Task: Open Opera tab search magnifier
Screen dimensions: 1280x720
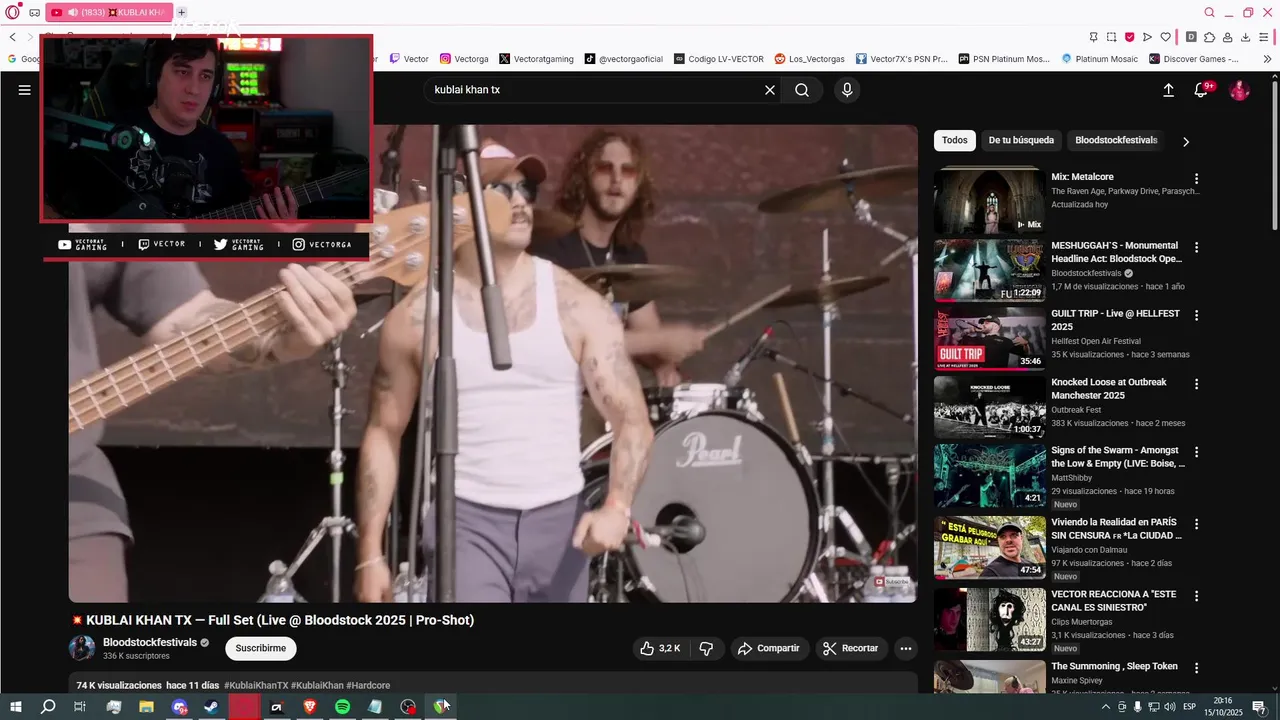Action: (x=1210, y=13)
